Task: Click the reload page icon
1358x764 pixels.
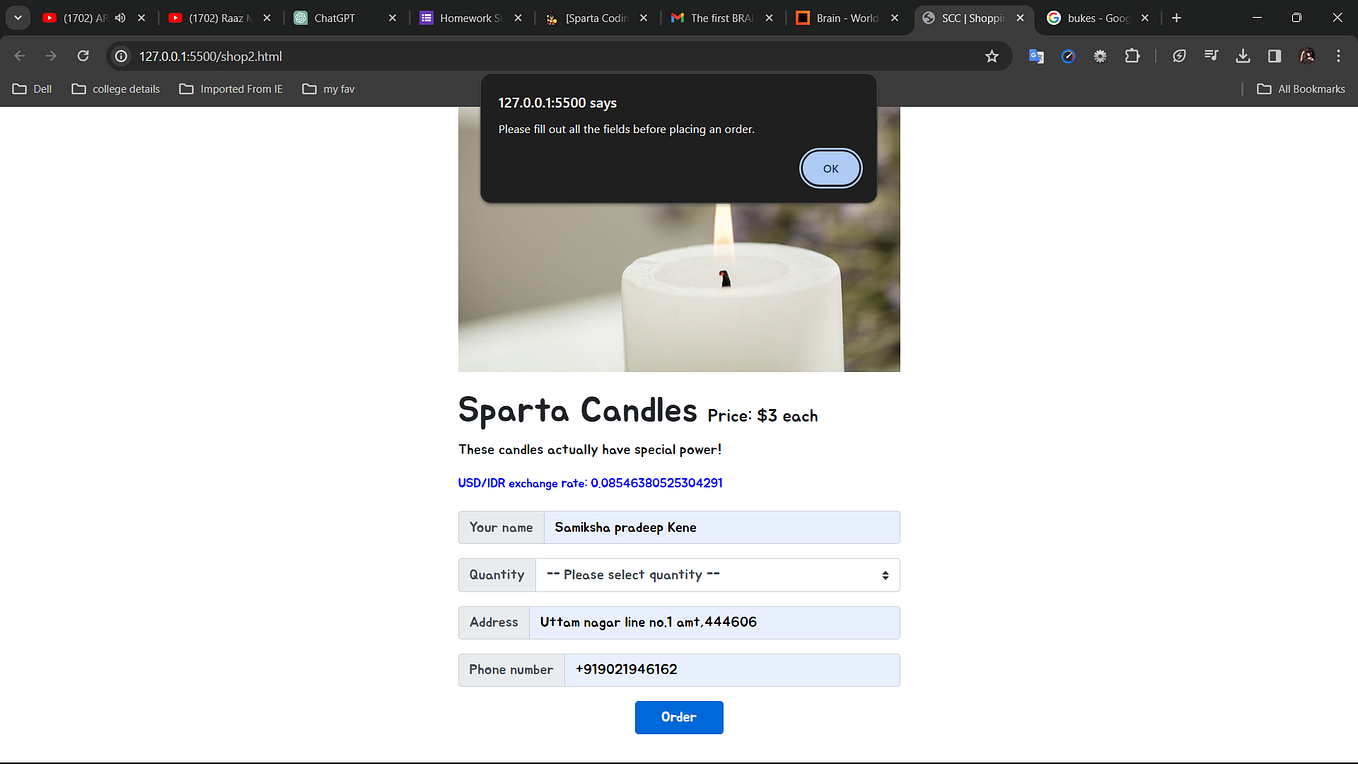Action: point(83,56)
